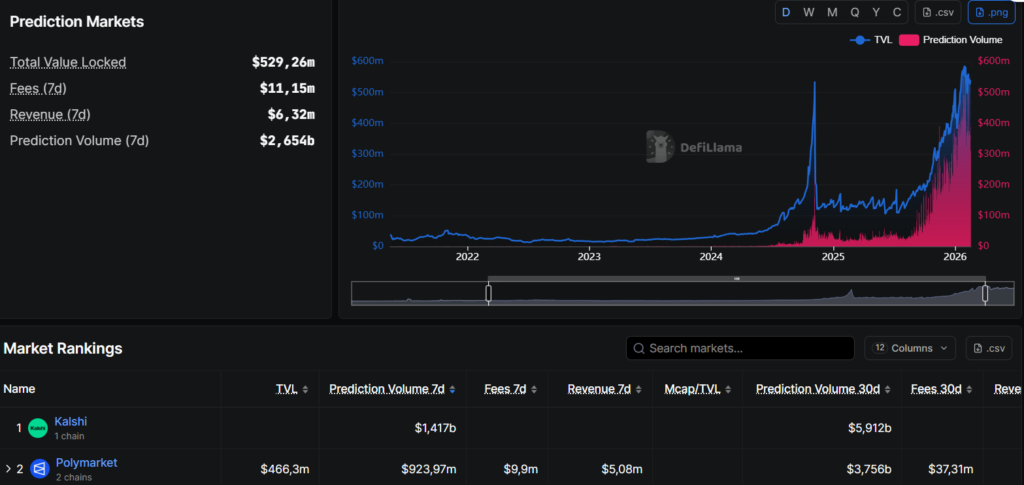Toggle the TVL series in legend
This screenshot has height=485, width=1024.
(871, 40)
